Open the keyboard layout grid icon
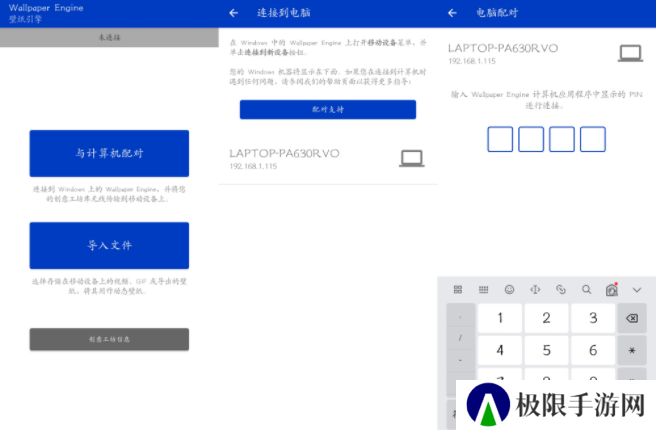This screenshot has height=430, width=656. pos(483,289)
